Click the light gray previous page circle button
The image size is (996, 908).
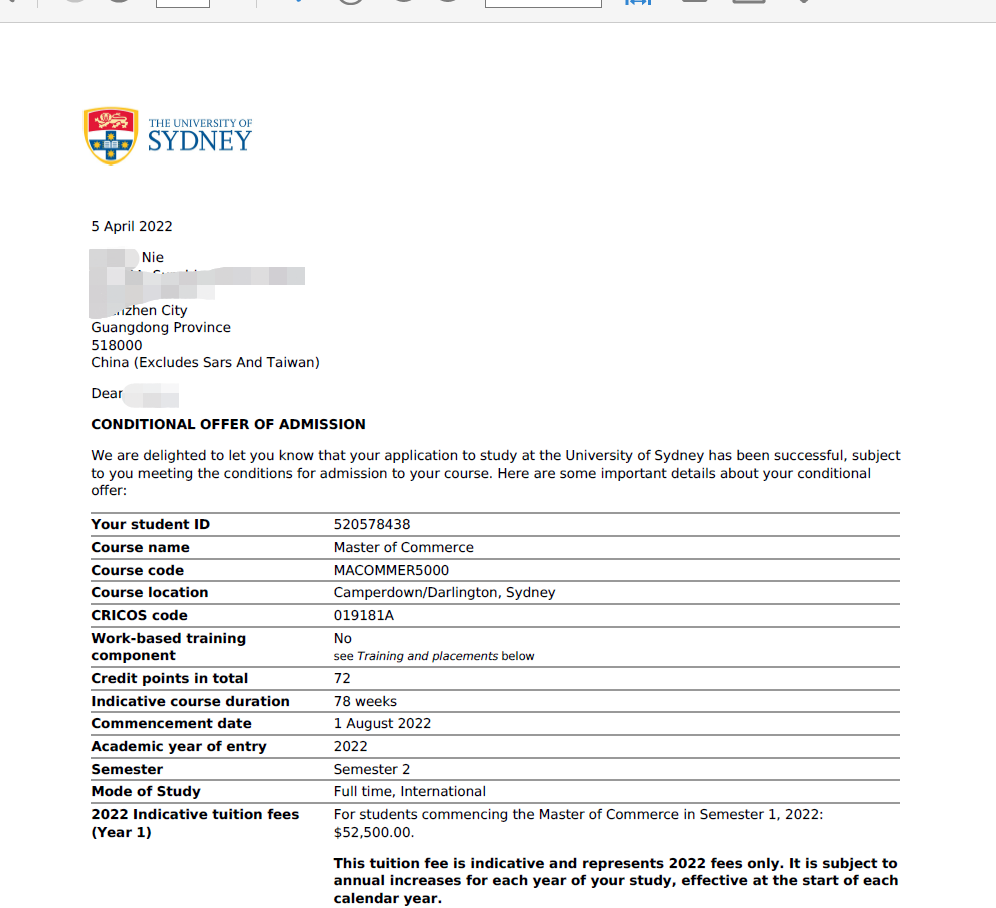pos(75,3)
